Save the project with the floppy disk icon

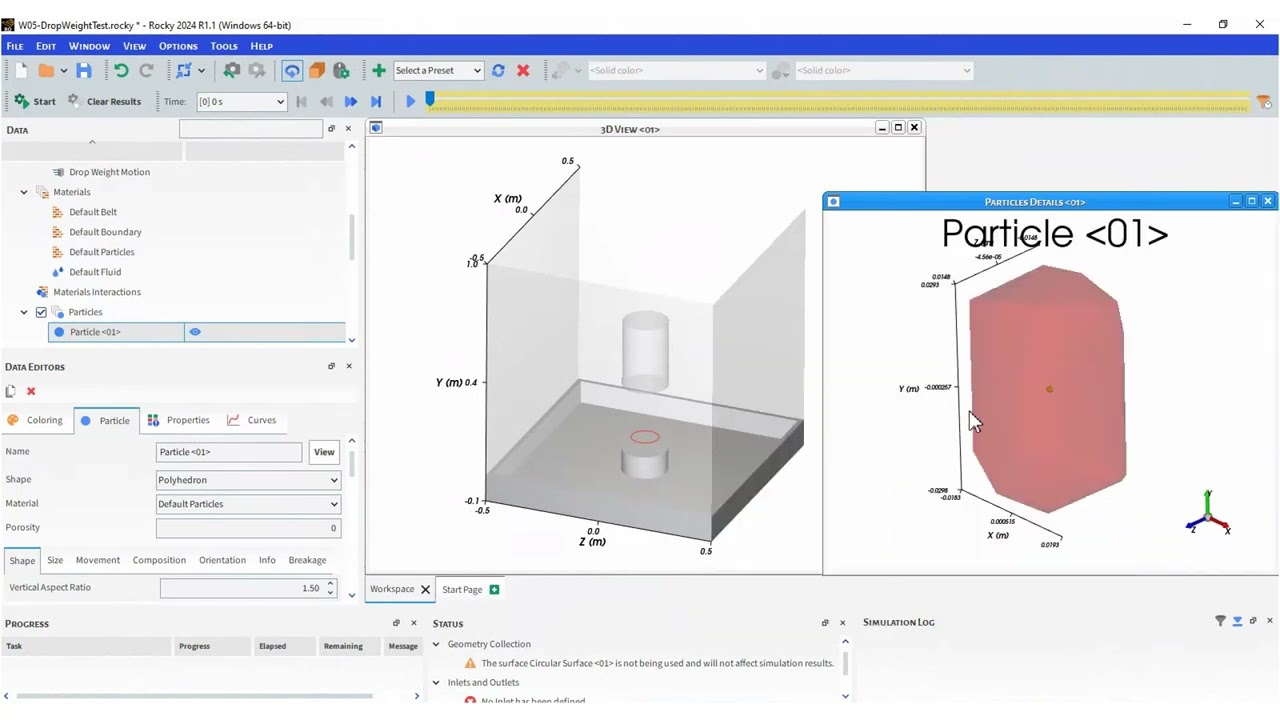[x=84, y=70]
